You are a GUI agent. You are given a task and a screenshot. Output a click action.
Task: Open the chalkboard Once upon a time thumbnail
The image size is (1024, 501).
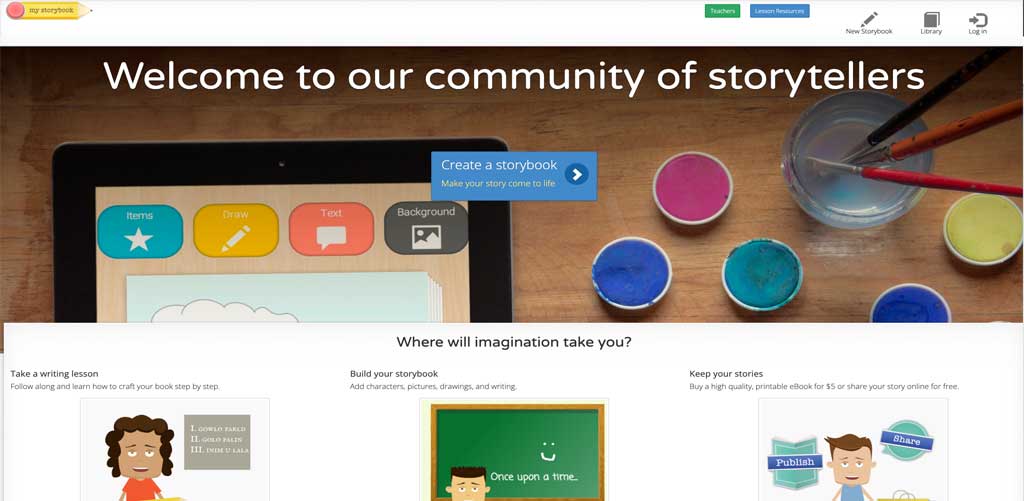(514, 449)
